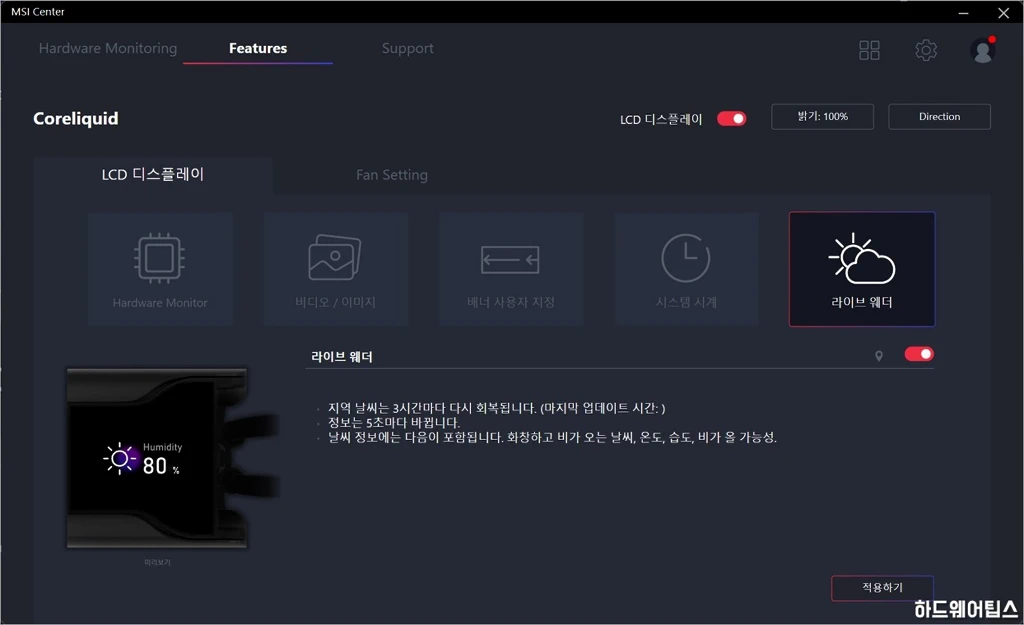Toggle the 라이브 웨더 switch off

[x=919, y=354]
